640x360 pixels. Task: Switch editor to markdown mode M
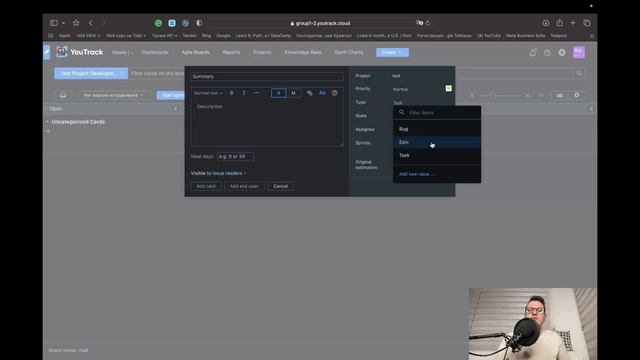(x=293, y=93)
